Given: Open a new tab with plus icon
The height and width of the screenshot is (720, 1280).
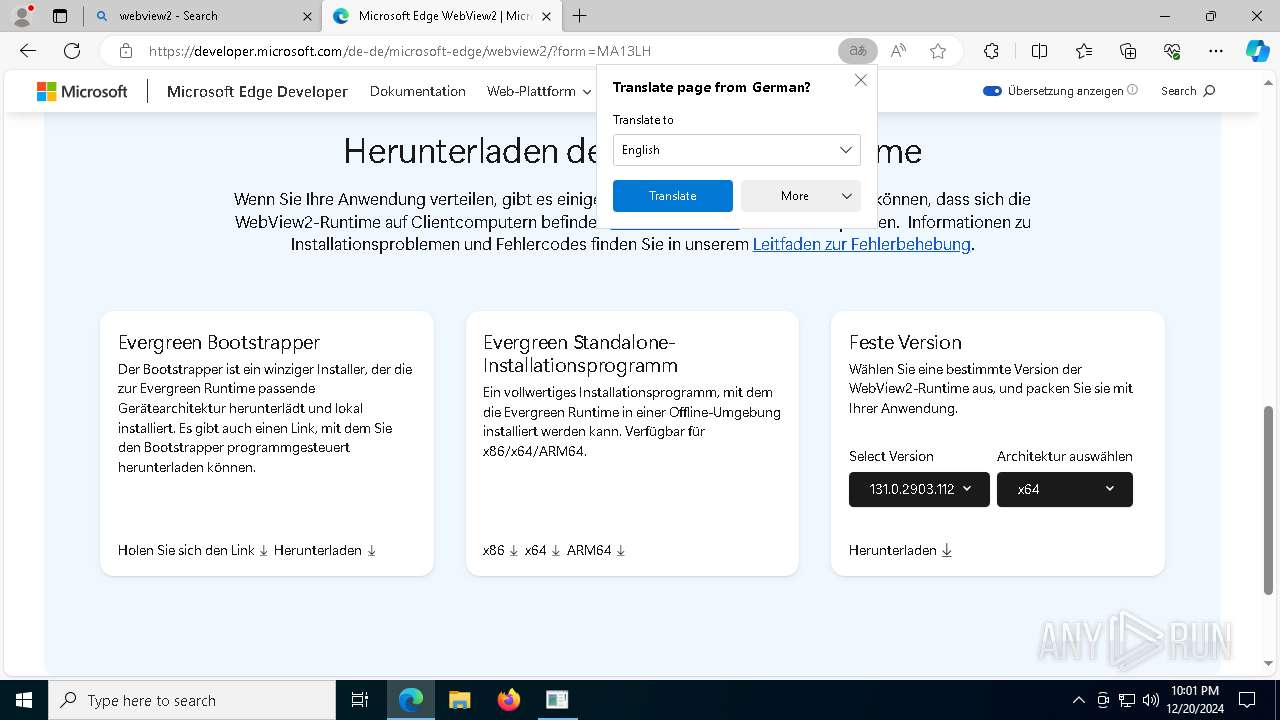Looking at the screenshot, I should (x=580, y=16).
